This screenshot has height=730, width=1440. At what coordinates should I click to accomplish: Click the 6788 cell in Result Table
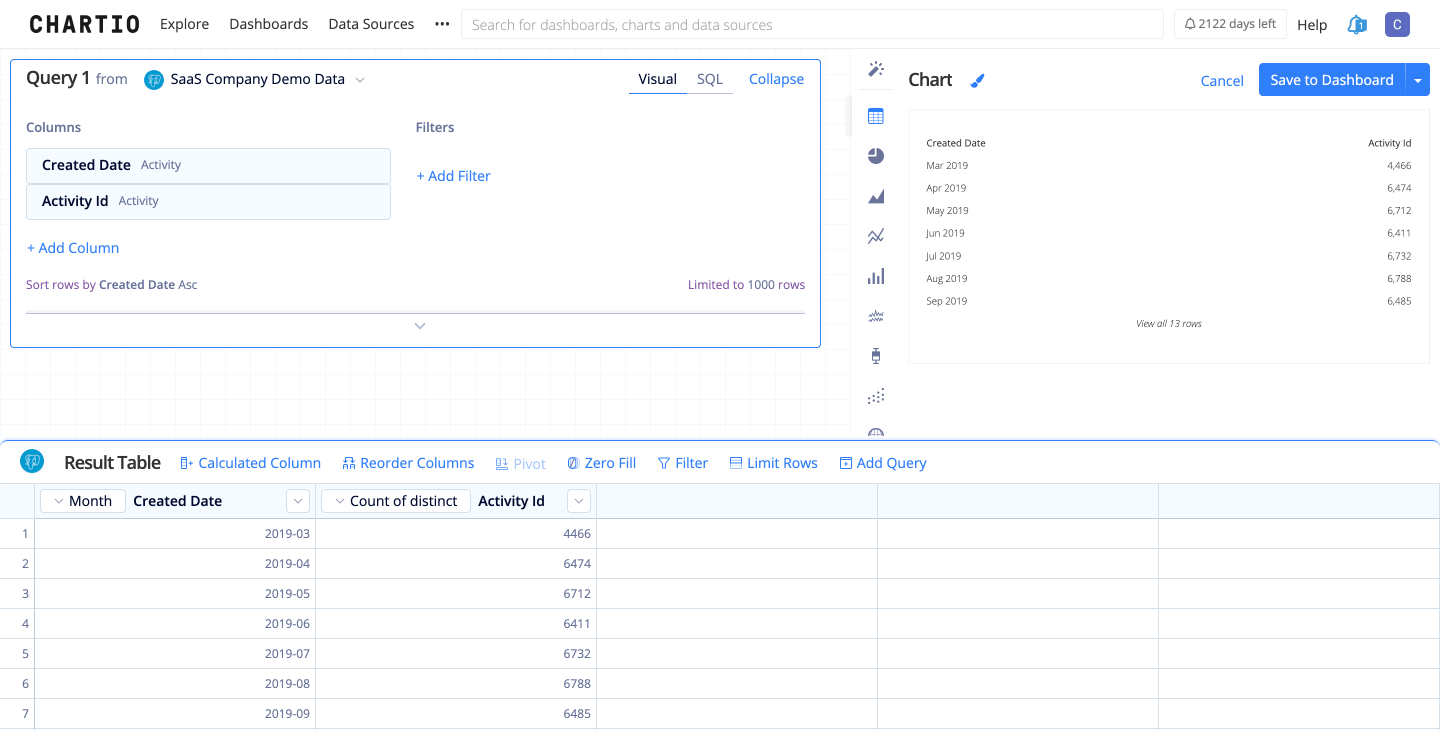pos(456,684)
